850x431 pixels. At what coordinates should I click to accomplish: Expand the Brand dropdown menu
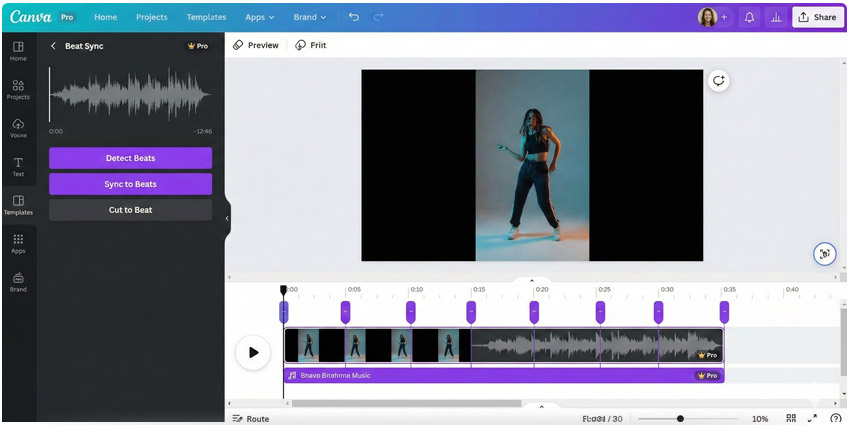tap(307, 17)
